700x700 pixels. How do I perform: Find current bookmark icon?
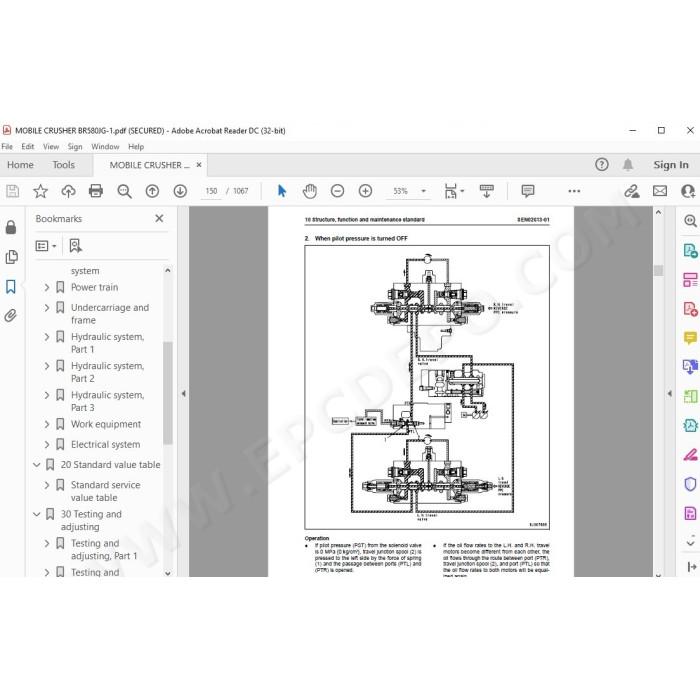pos(75,246)
